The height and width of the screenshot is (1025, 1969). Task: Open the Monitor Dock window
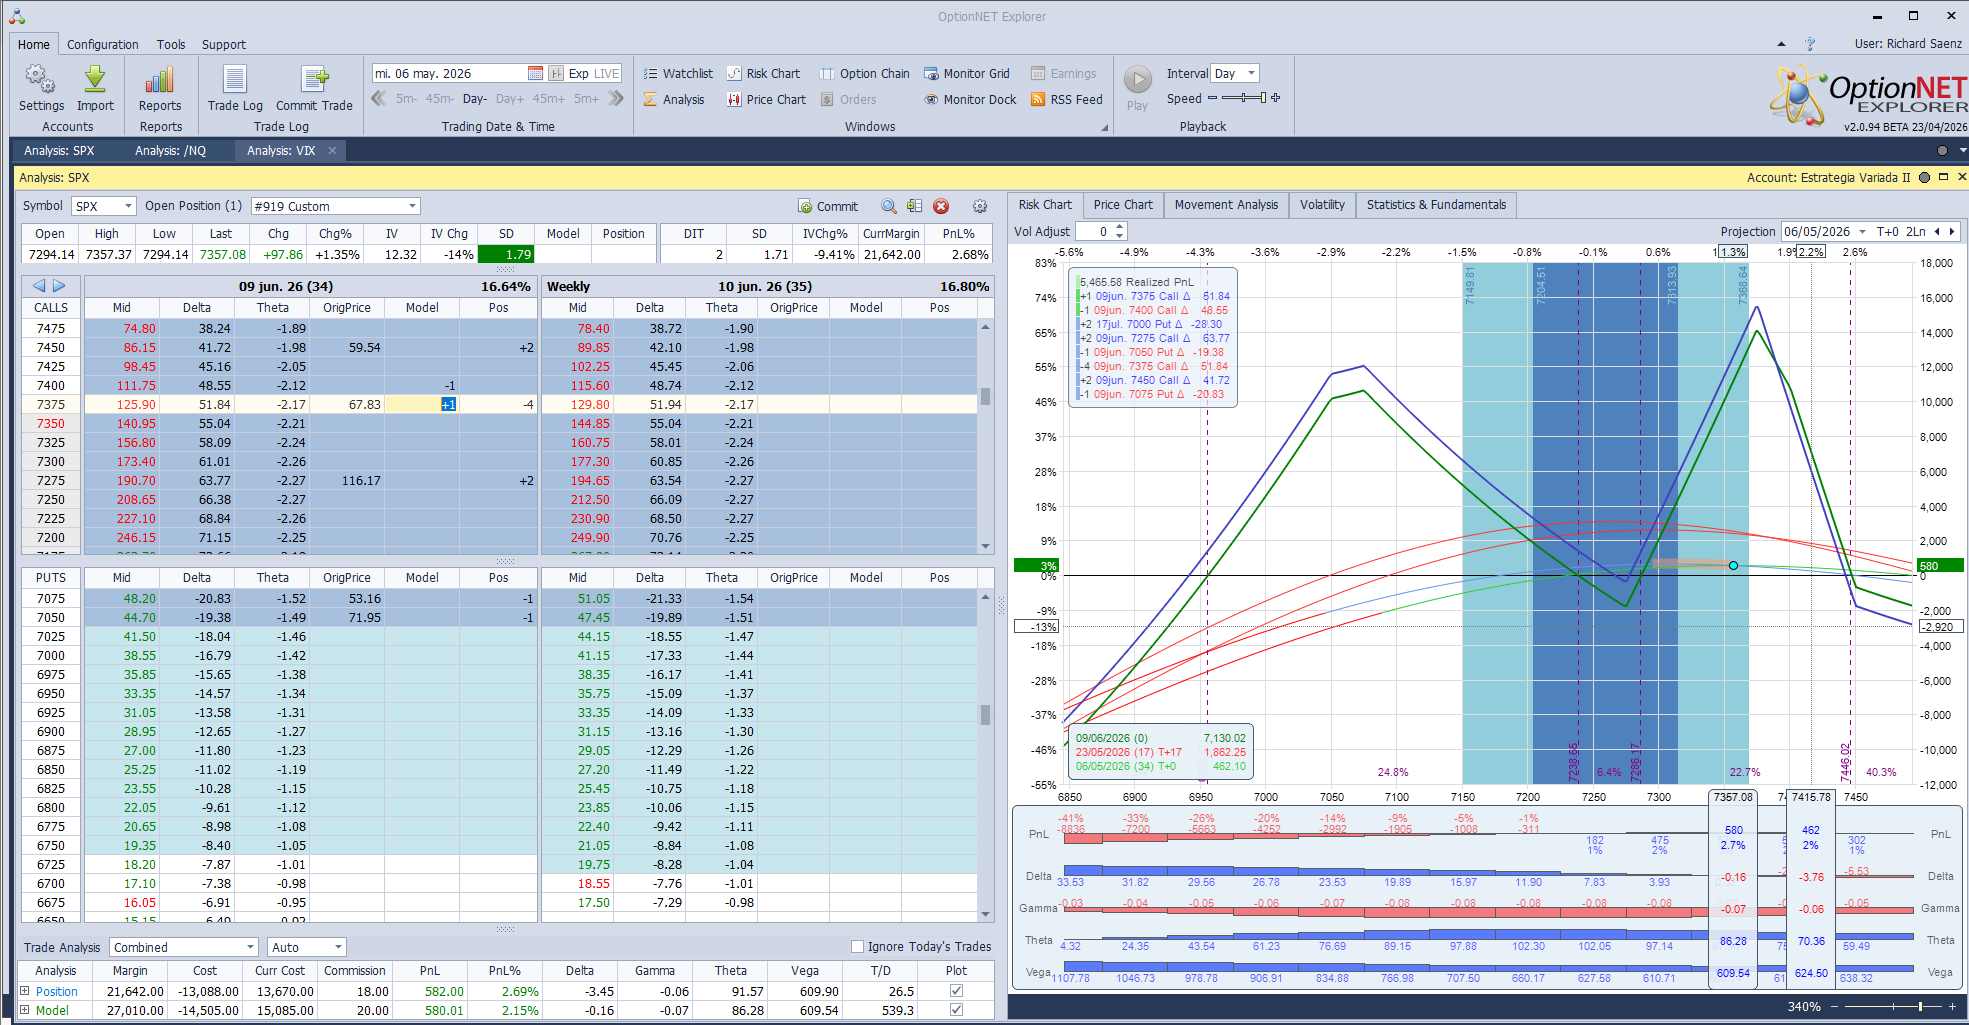coord(970,99)
